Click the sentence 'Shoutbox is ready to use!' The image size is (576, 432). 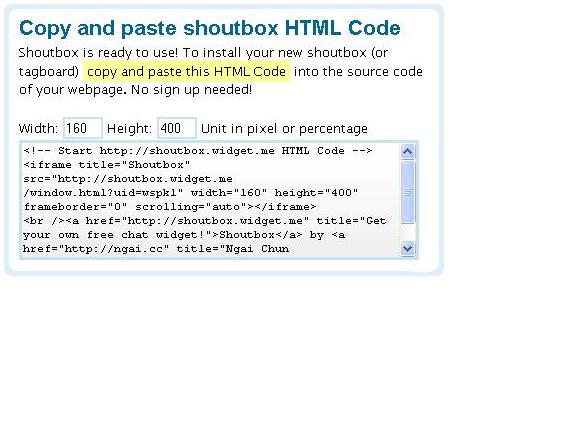98,53
